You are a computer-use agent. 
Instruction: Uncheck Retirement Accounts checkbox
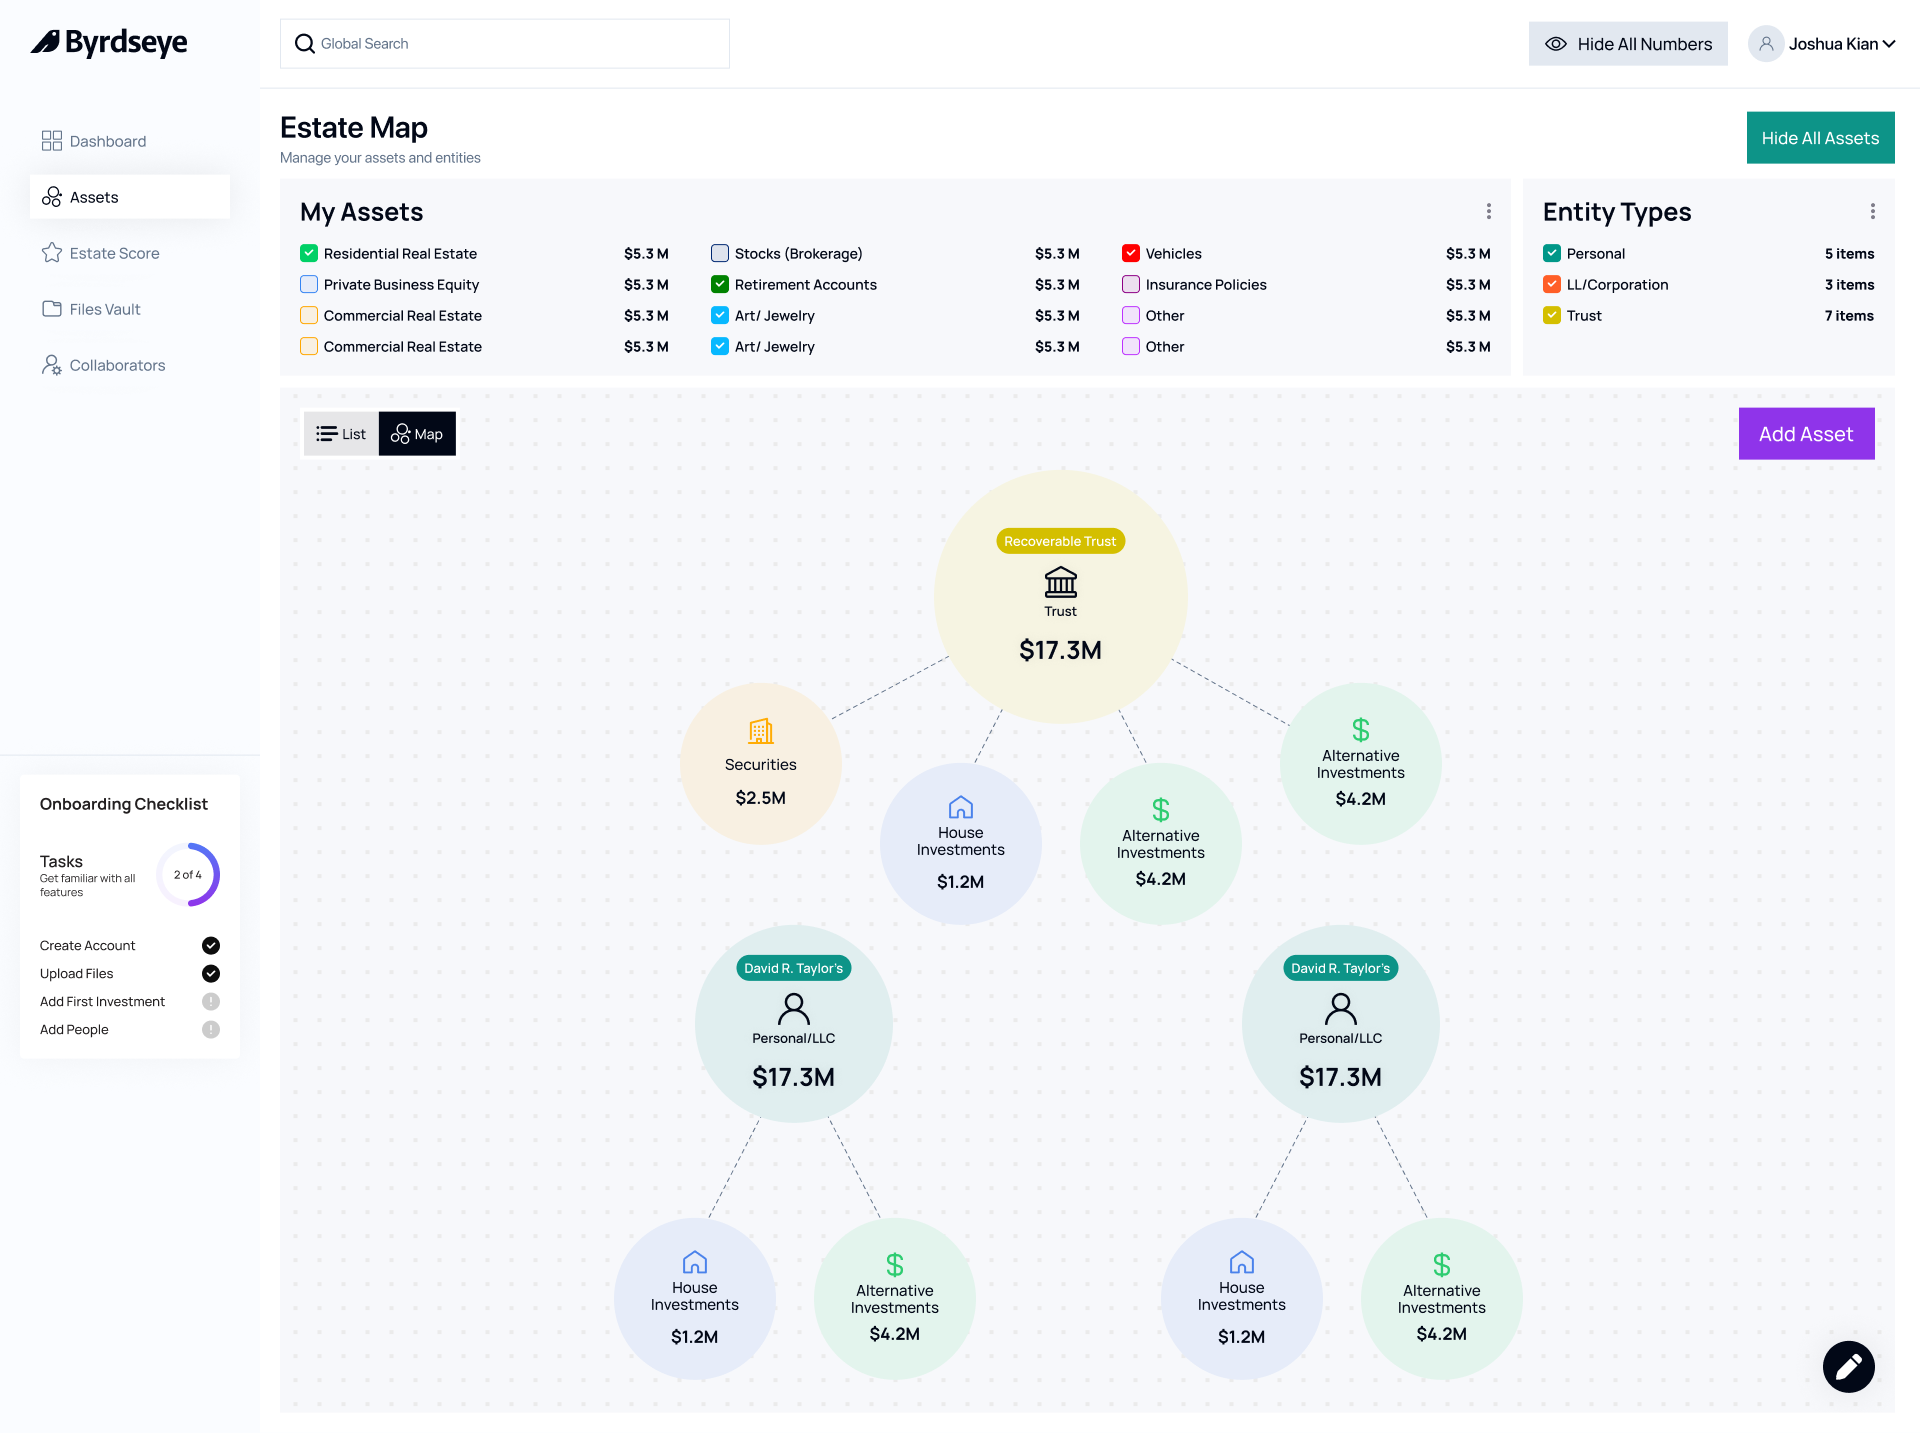[x=720, y=285]
